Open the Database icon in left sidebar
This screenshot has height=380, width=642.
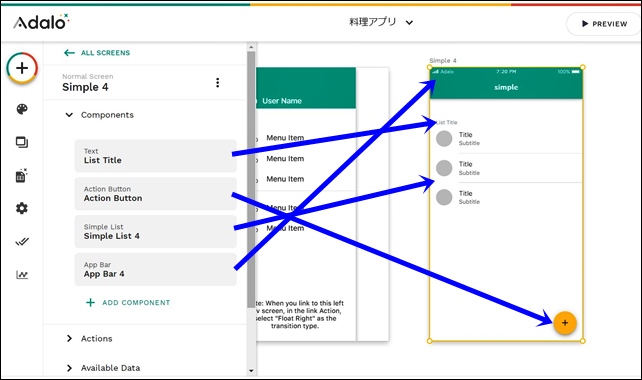[21, 175]
